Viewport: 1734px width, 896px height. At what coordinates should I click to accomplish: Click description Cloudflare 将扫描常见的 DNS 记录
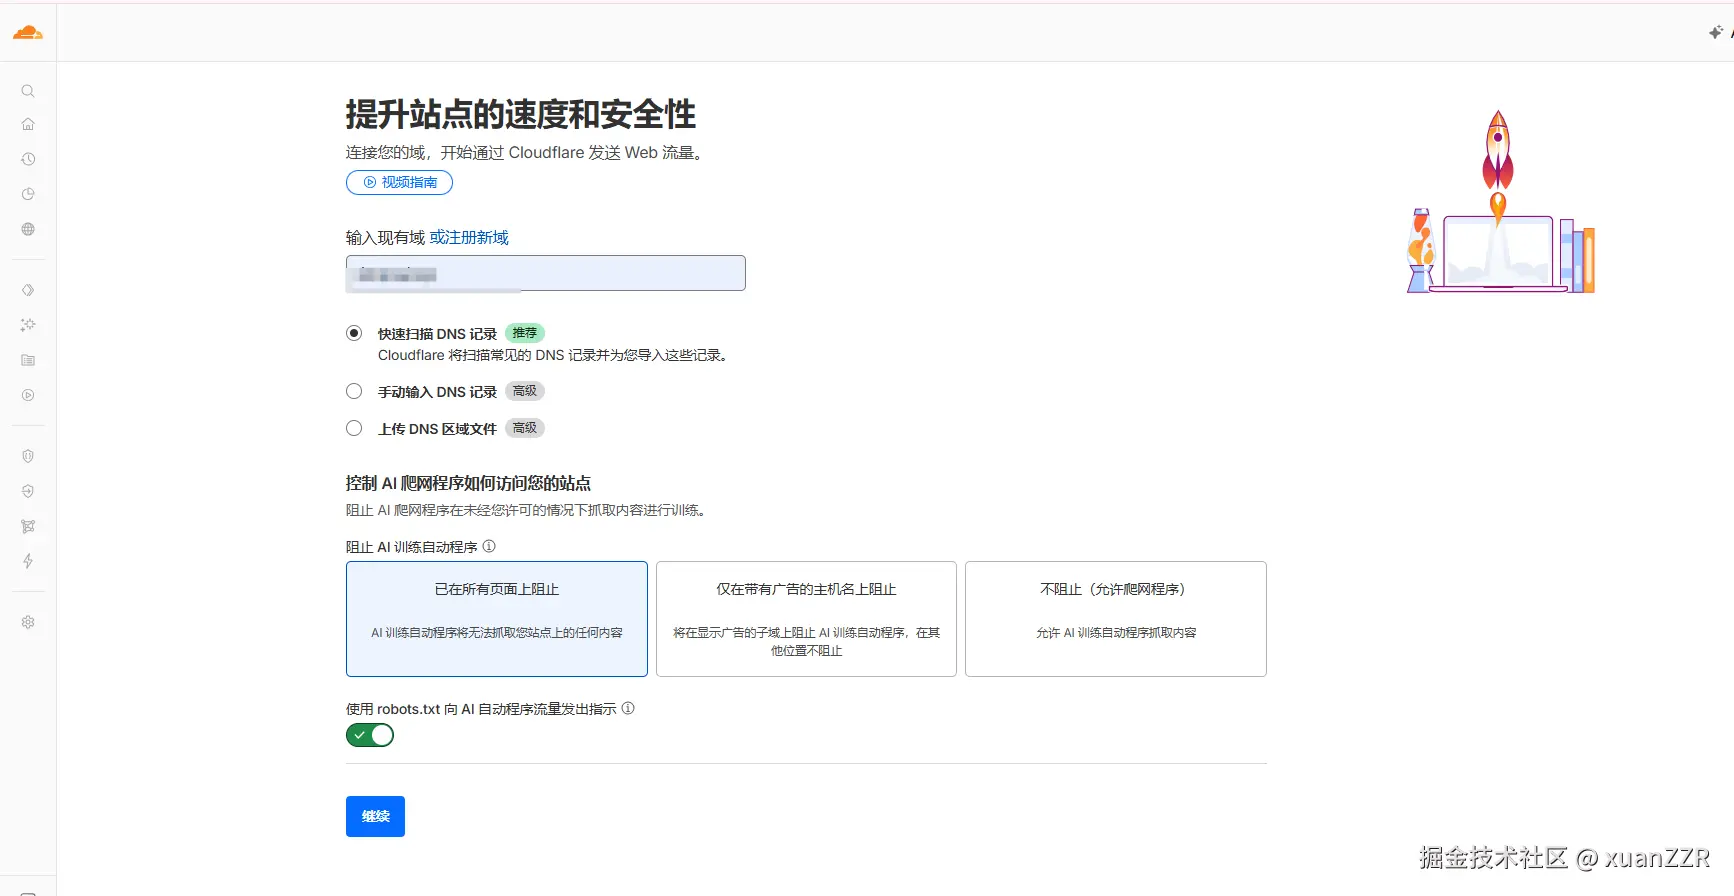pos(554,355)
